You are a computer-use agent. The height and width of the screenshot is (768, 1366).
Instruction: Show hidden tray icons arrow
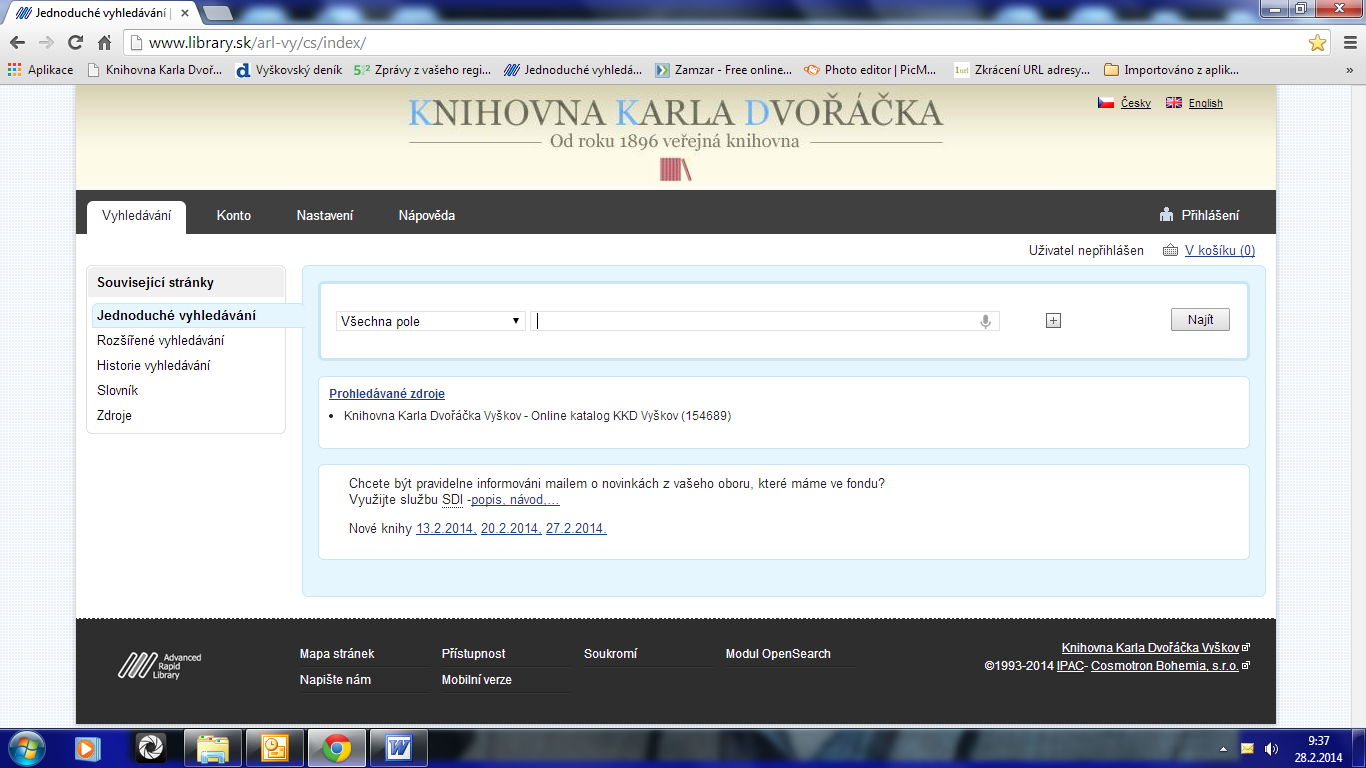1224,749
